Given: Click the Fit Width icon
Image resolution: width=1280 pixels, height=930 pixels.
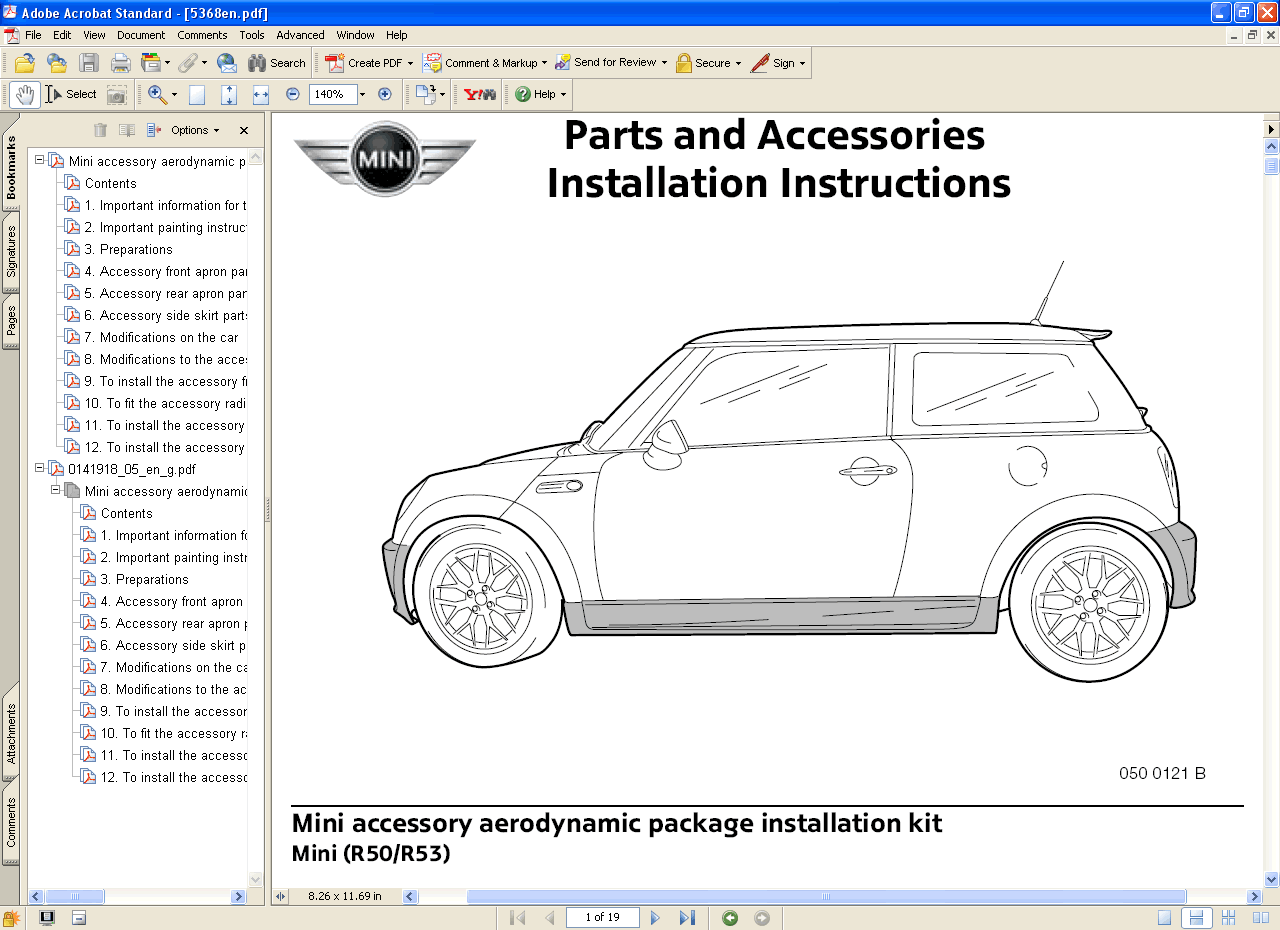Looking at the screenshot, I should [x=261, y=95].
